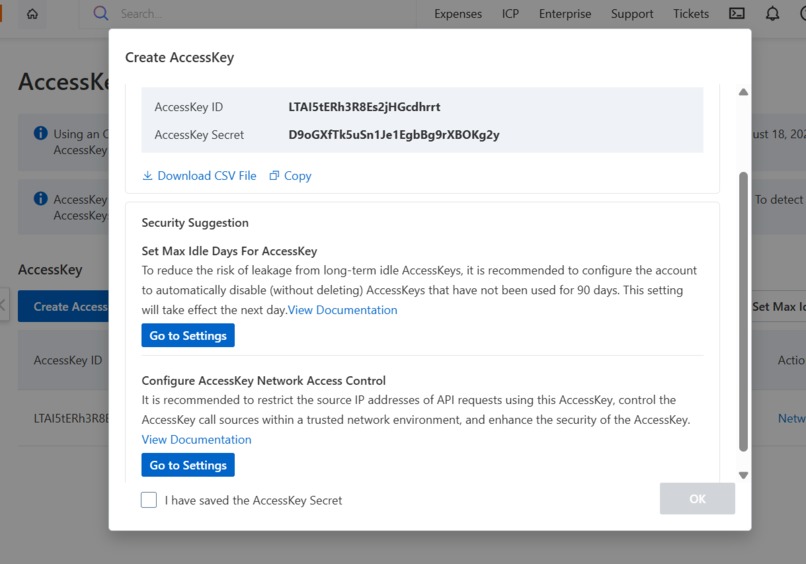The image size is (806, 564).
Task: Click the copy icon beside Copy
Action: click(x=274, y=176)
